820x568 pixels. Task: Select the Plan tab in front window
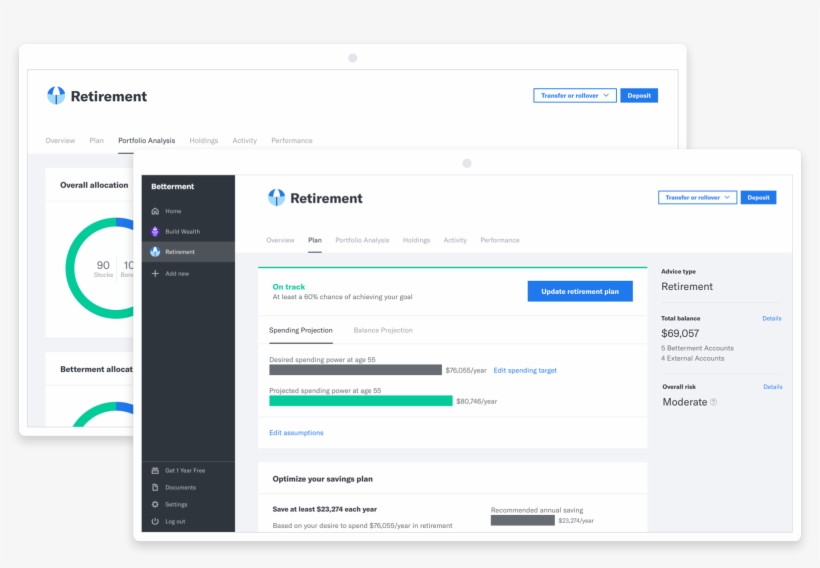(x=315, y=240)
